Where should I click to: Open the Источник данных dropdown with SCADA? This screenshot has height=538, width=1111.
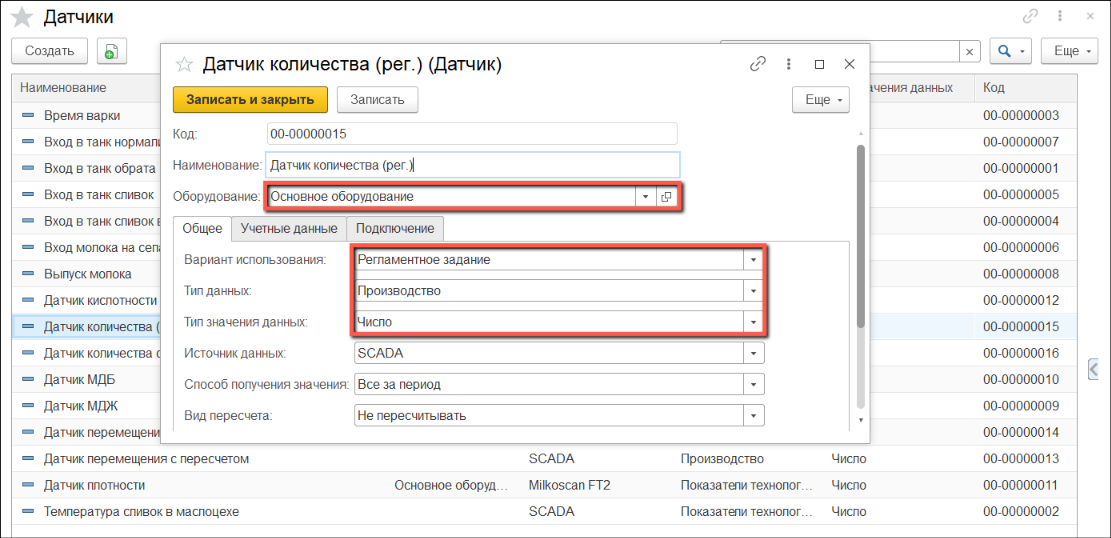752,353
